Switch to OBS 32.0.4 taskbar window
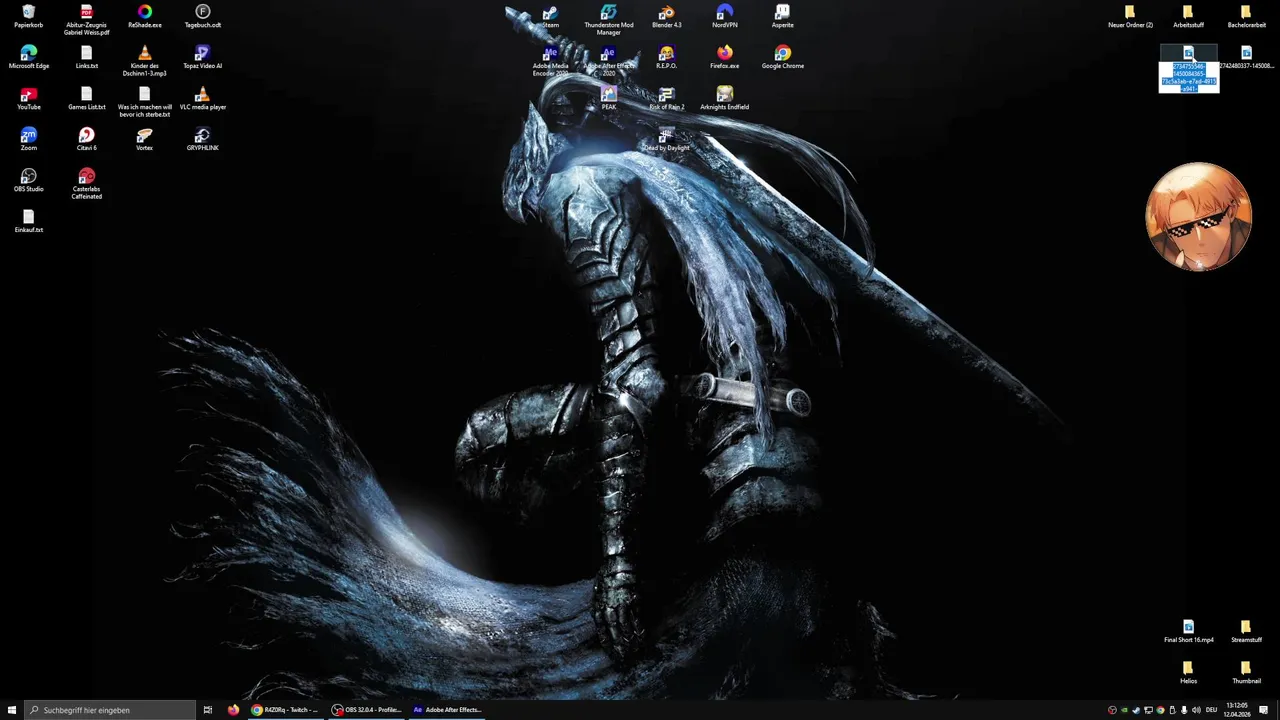This screenshot has width=1280, height=720. tap(367, 710)
